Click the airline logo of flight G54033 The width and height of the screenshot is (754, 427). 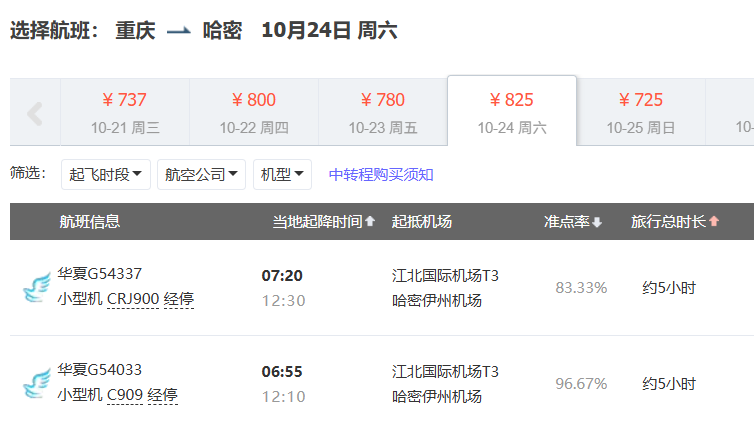[x=37, y=383]
